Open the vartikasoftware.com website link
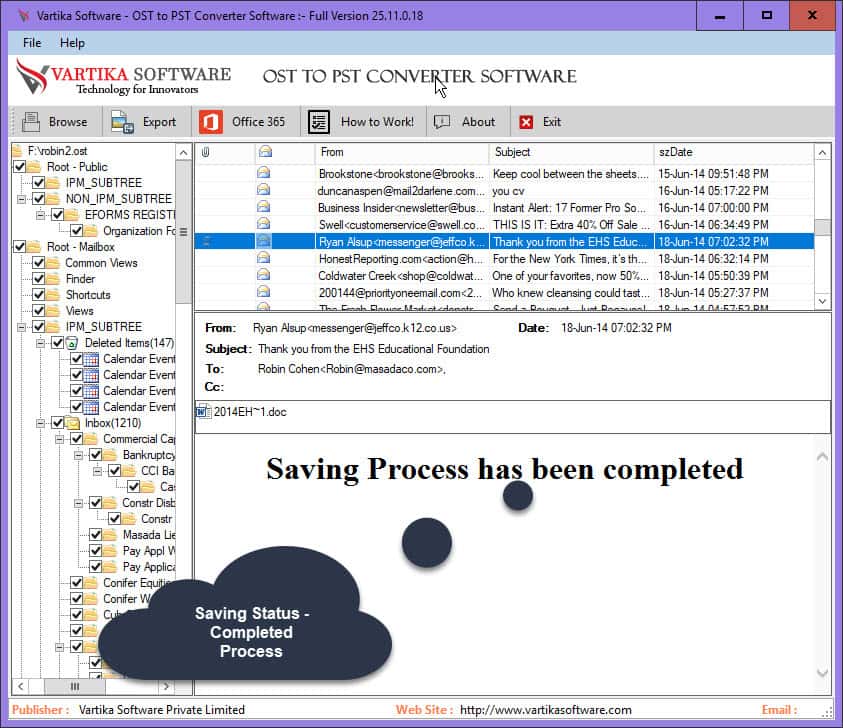 pyautogui.click(x=546, y=710)
